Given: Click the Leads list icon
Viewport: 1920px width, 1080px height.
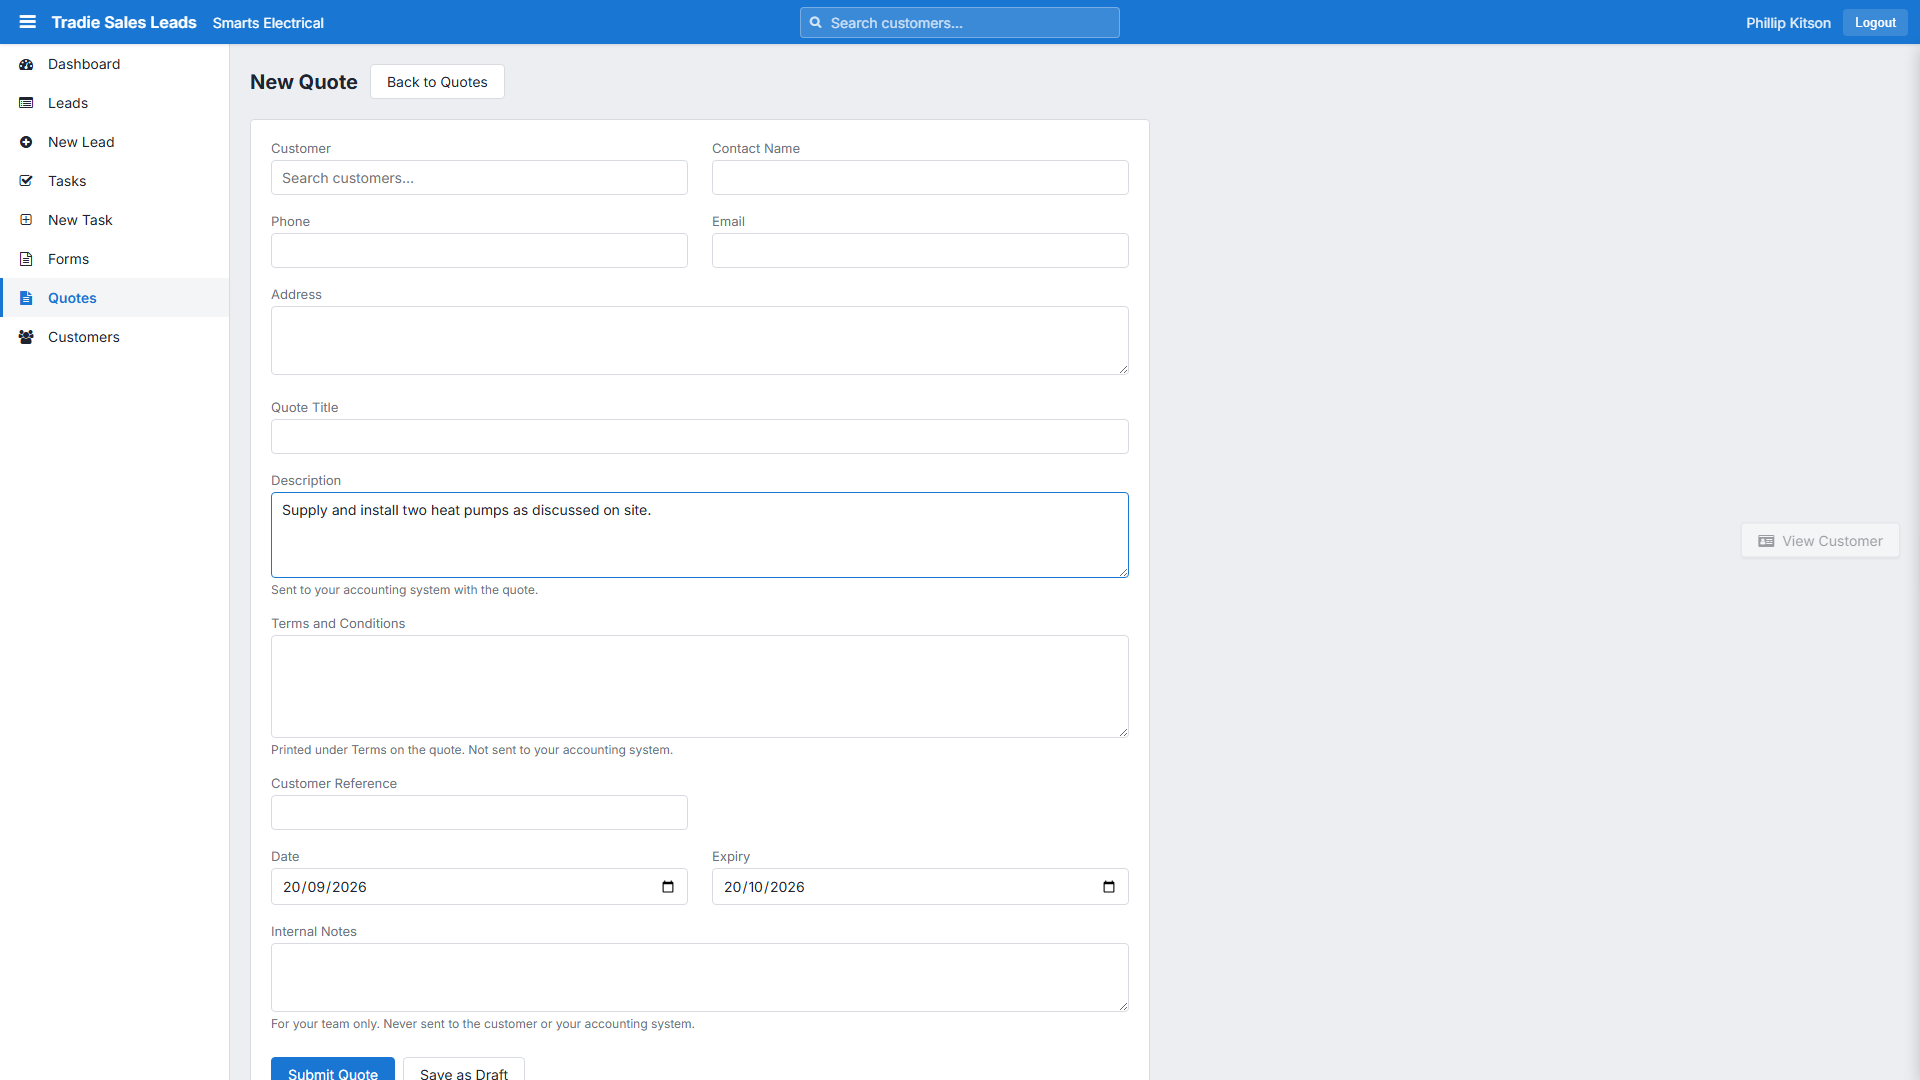Looking at the screenshot, I should (26, 103).
